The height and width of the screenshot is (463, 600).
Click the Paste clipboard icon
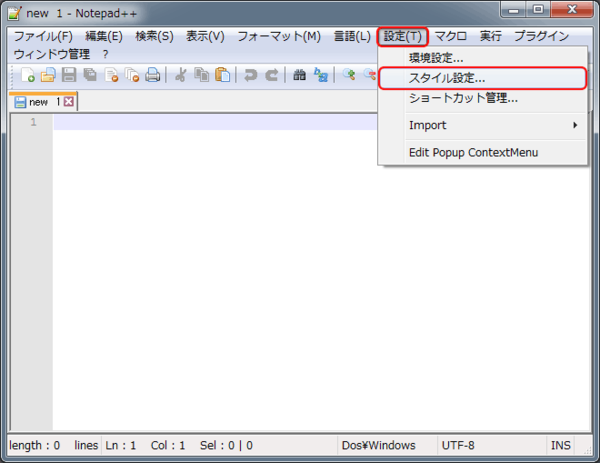[222, 75]
